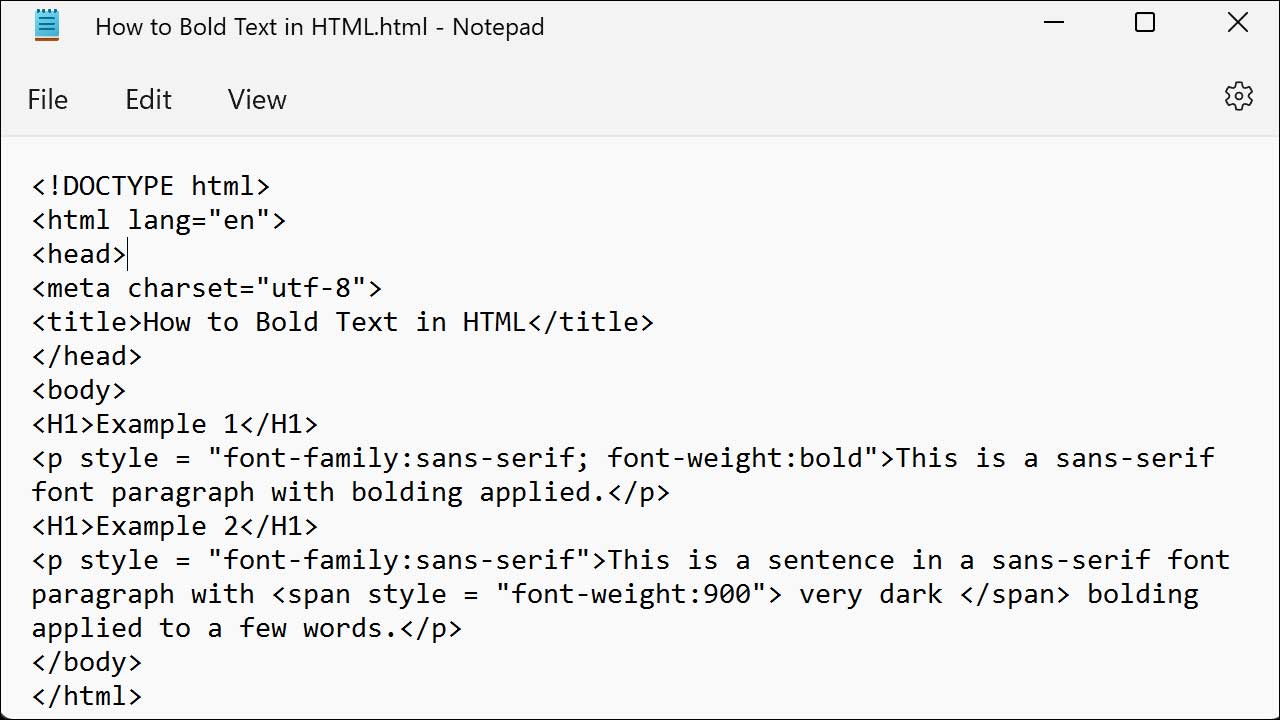Click the Notepad app icon in title bar
The width and height of the screenshot is (1280, 720).
coord(47,26)
